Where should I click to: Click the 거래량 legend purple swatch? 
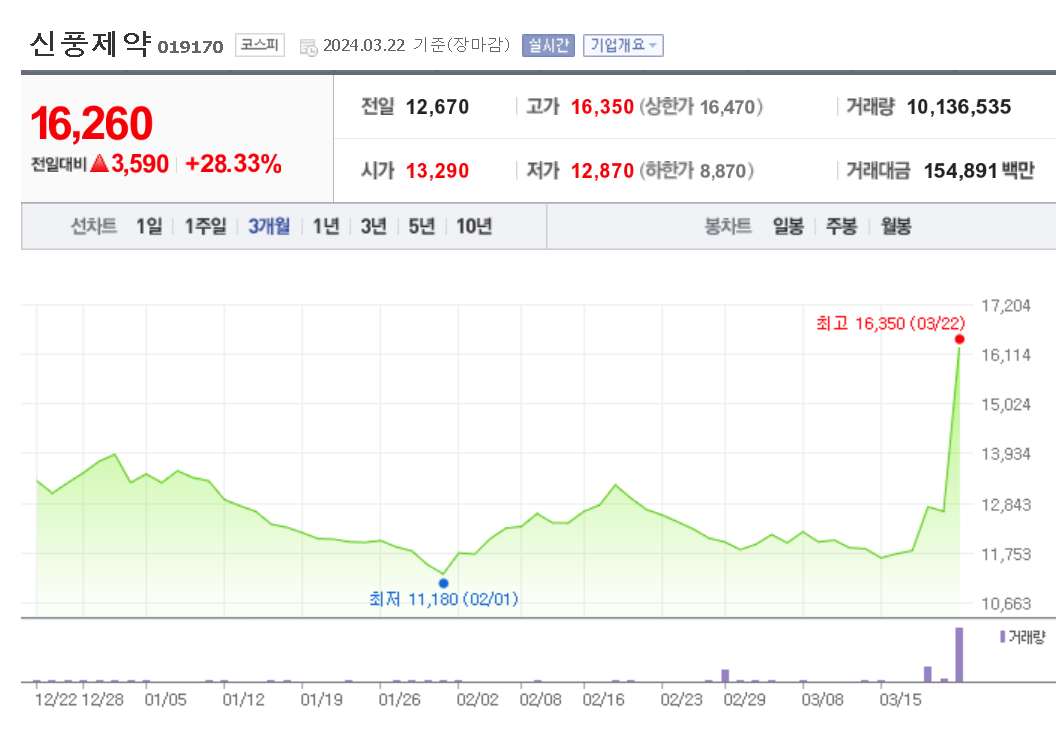1003,636
